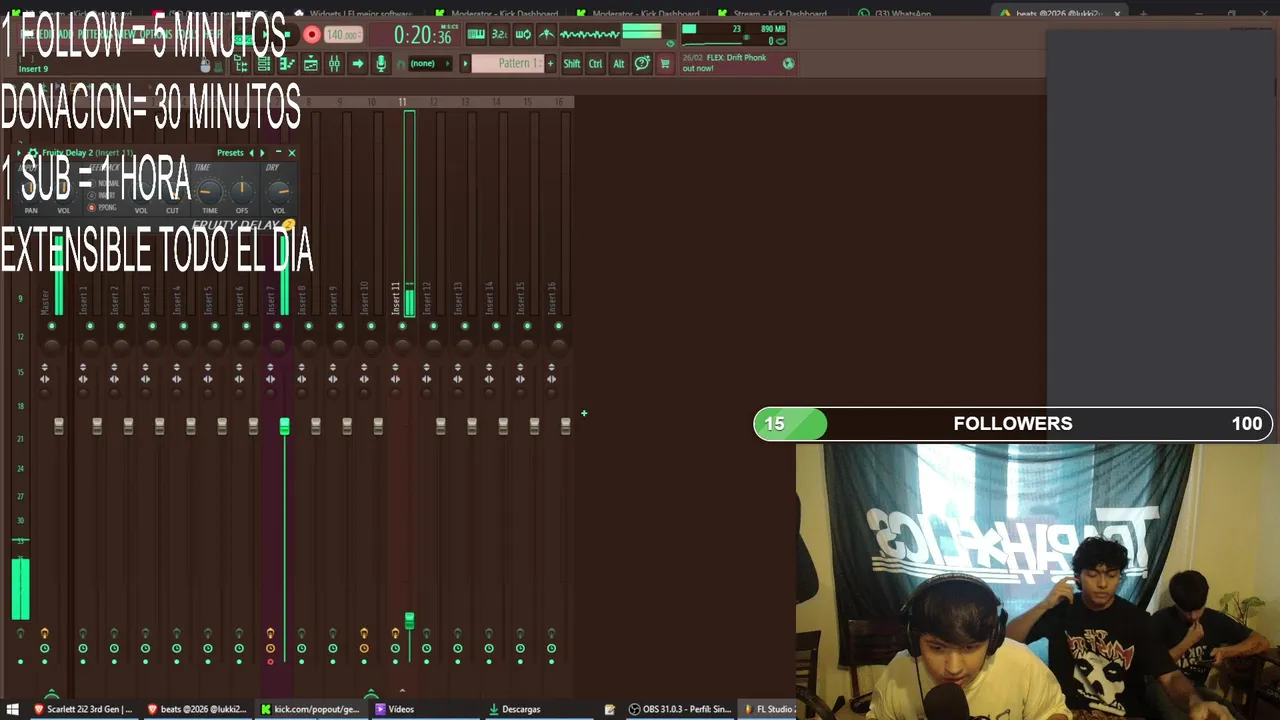Image resolution: width=1280 pixels, height=720 pixels.
Task: Click the phase invert arrows on Insert 5
Action: (x=208, y=367)
